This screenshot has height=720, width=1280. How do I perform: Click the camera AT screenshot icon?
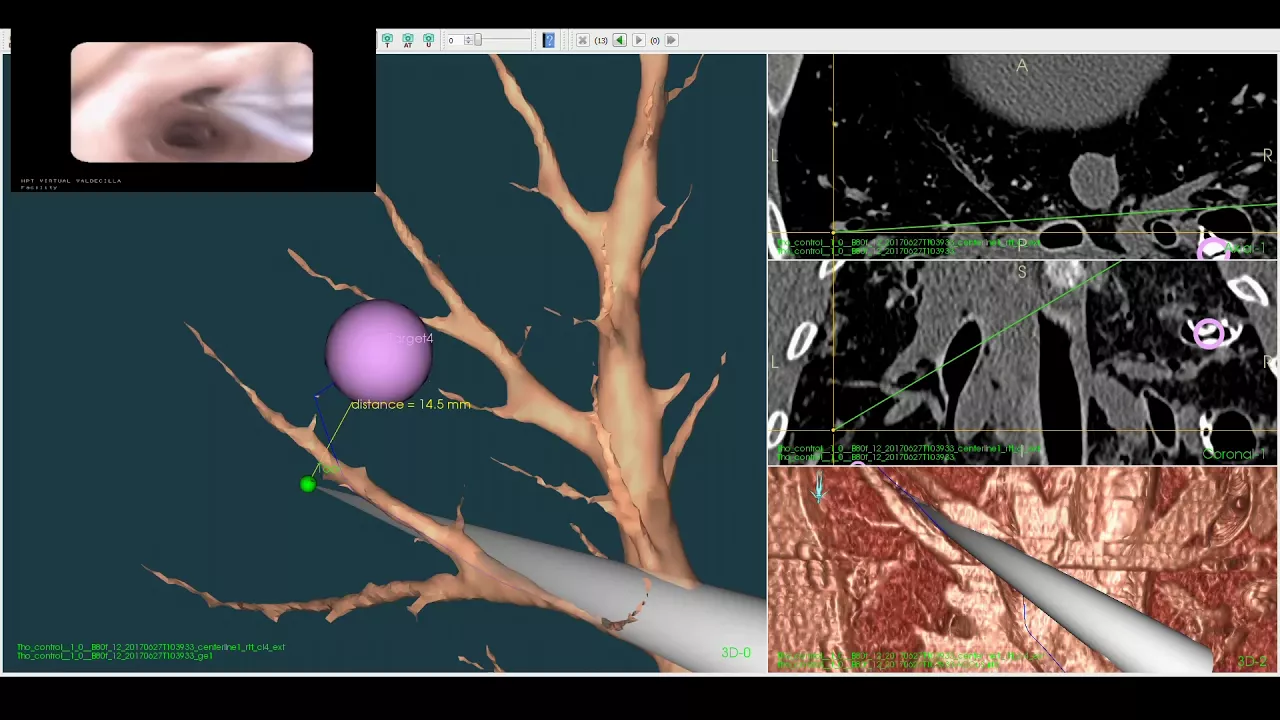pyautogui.click(x=408, y=40)
